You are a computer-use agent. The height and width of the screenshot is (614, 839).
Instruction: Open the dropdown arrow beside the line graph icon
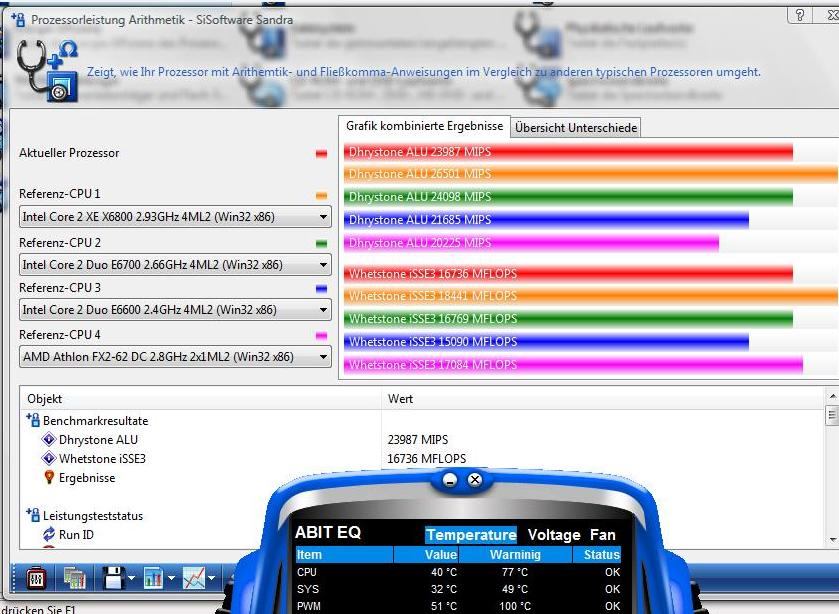tap(211, 578)
